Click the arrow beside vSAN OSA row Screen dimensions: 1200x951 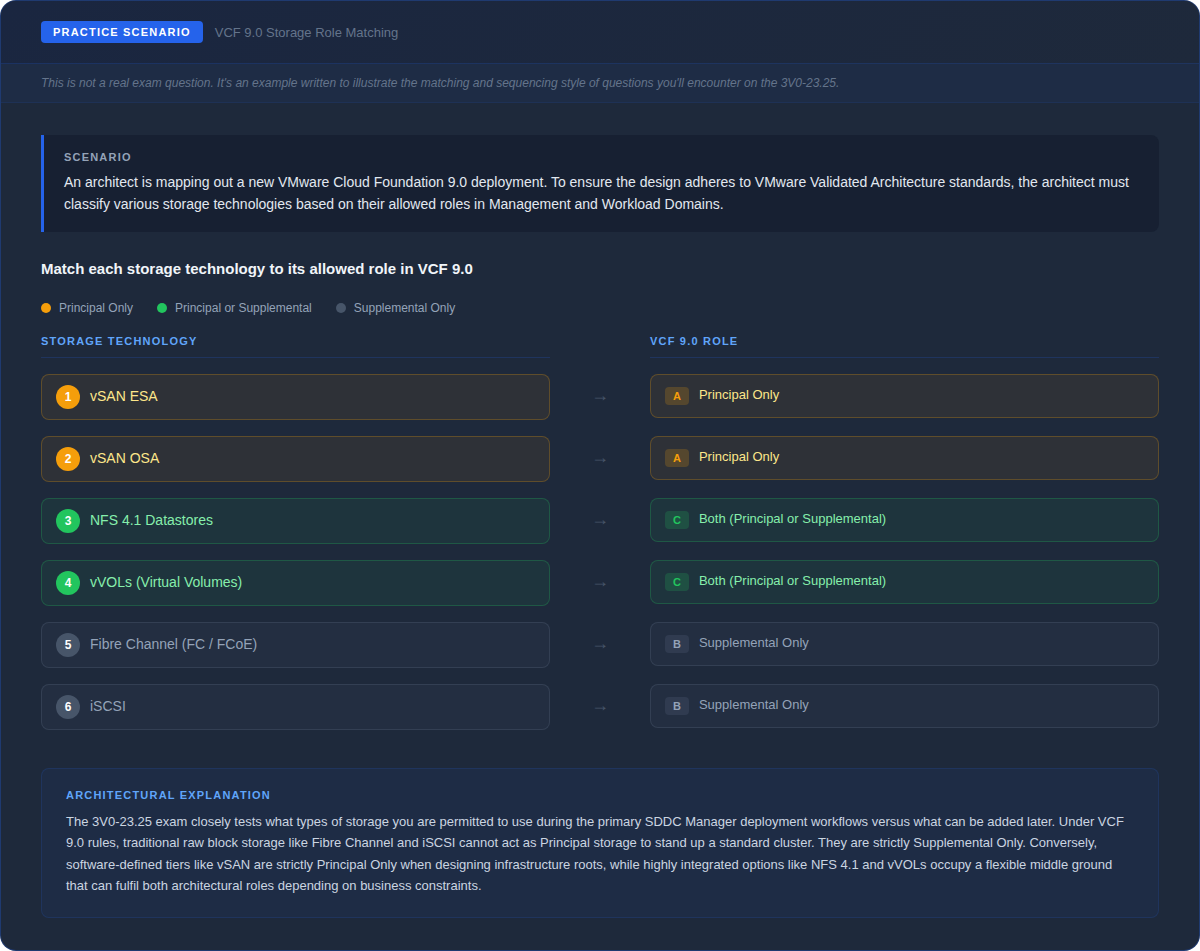click(600, 460)
